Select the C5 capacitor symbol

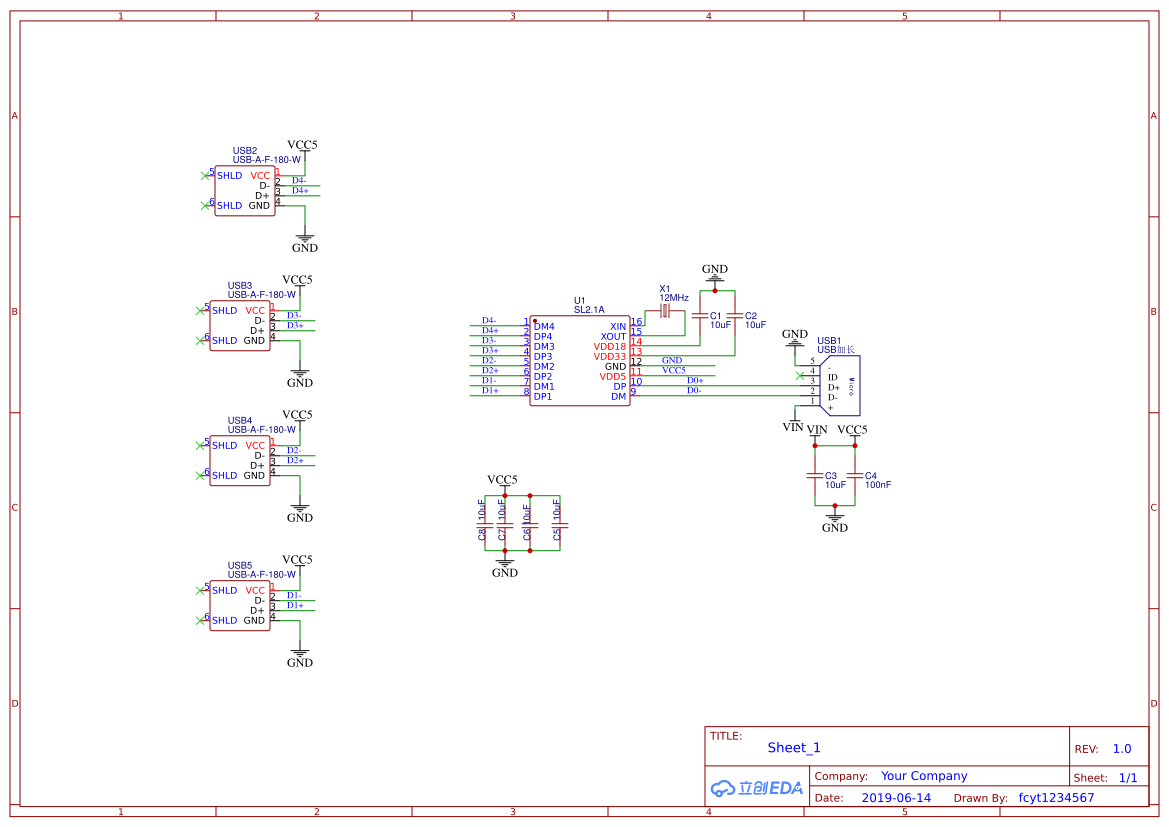click(560, 525)
